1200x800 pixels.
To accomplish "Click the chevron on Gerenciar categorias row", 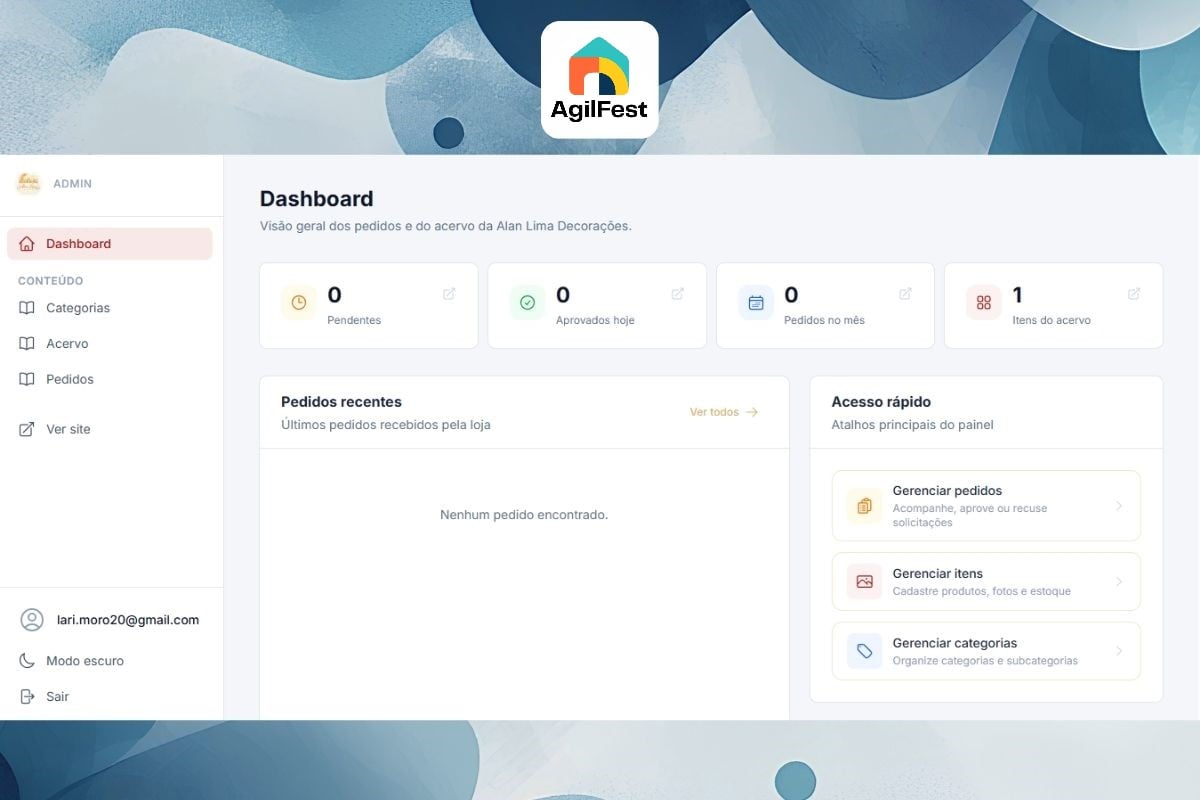I will coord(1119,651).
